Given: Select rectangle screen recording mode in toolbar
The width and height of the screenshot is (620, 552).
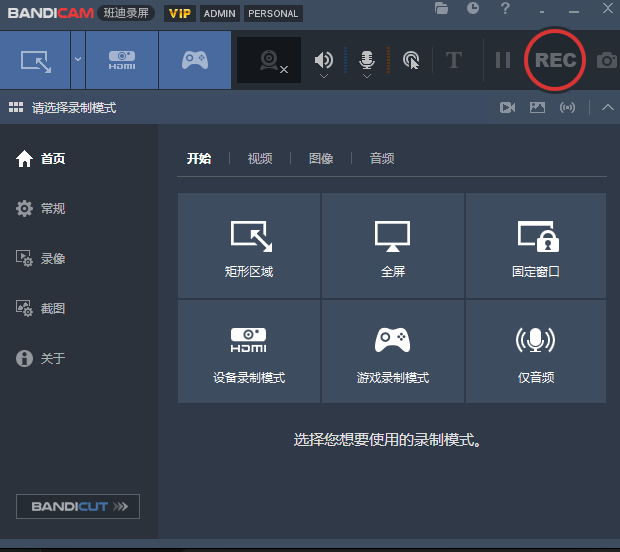Looking at the screenshot, I should pyautogui.click(x=35, y=60).
